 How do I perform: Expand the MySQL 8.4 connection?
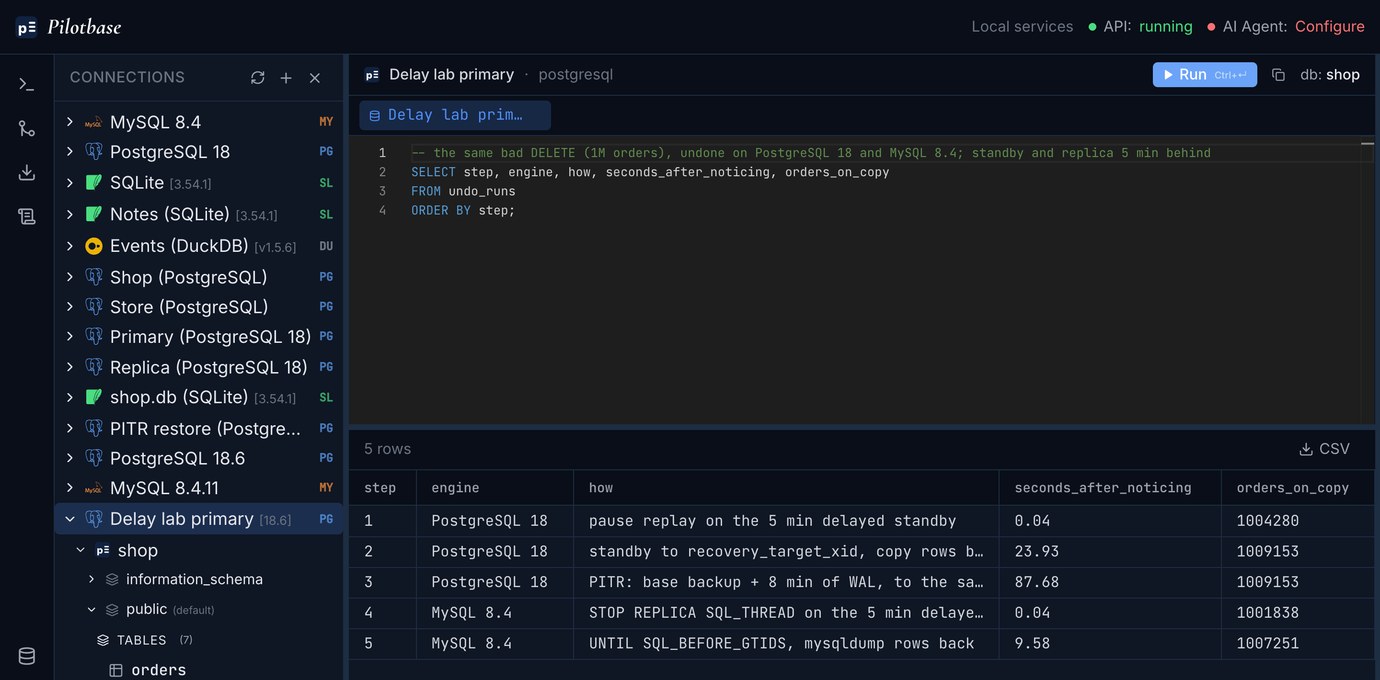pos(69,122)
